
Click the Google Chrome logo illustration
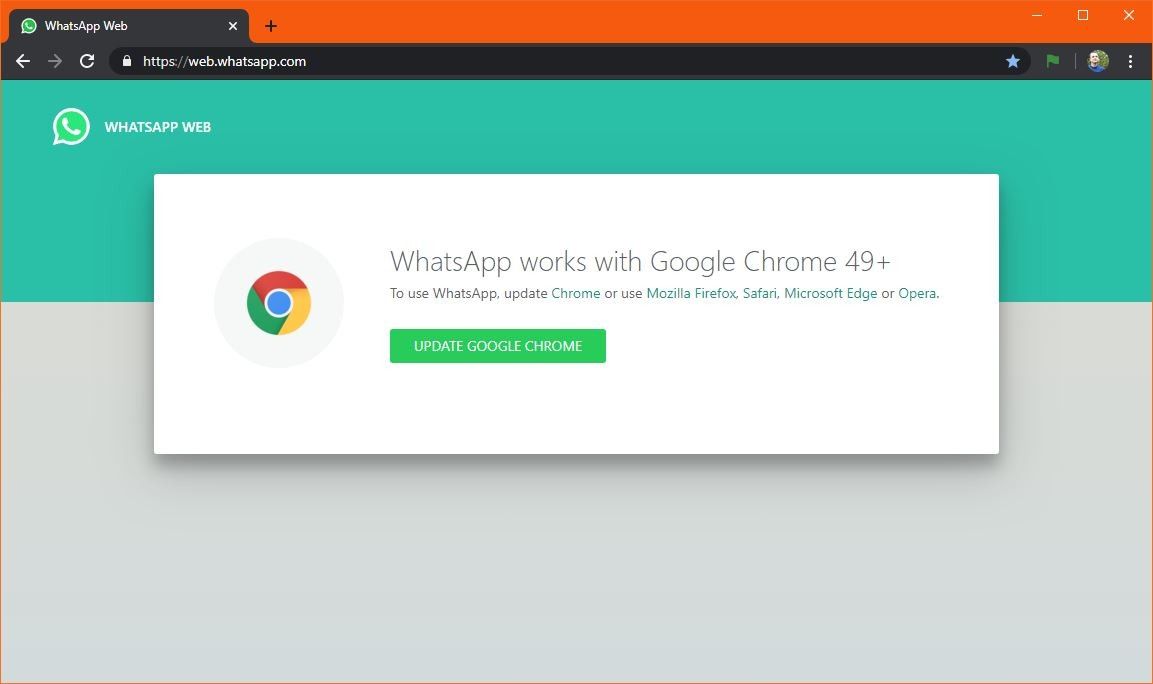click(x=278, y=302)
